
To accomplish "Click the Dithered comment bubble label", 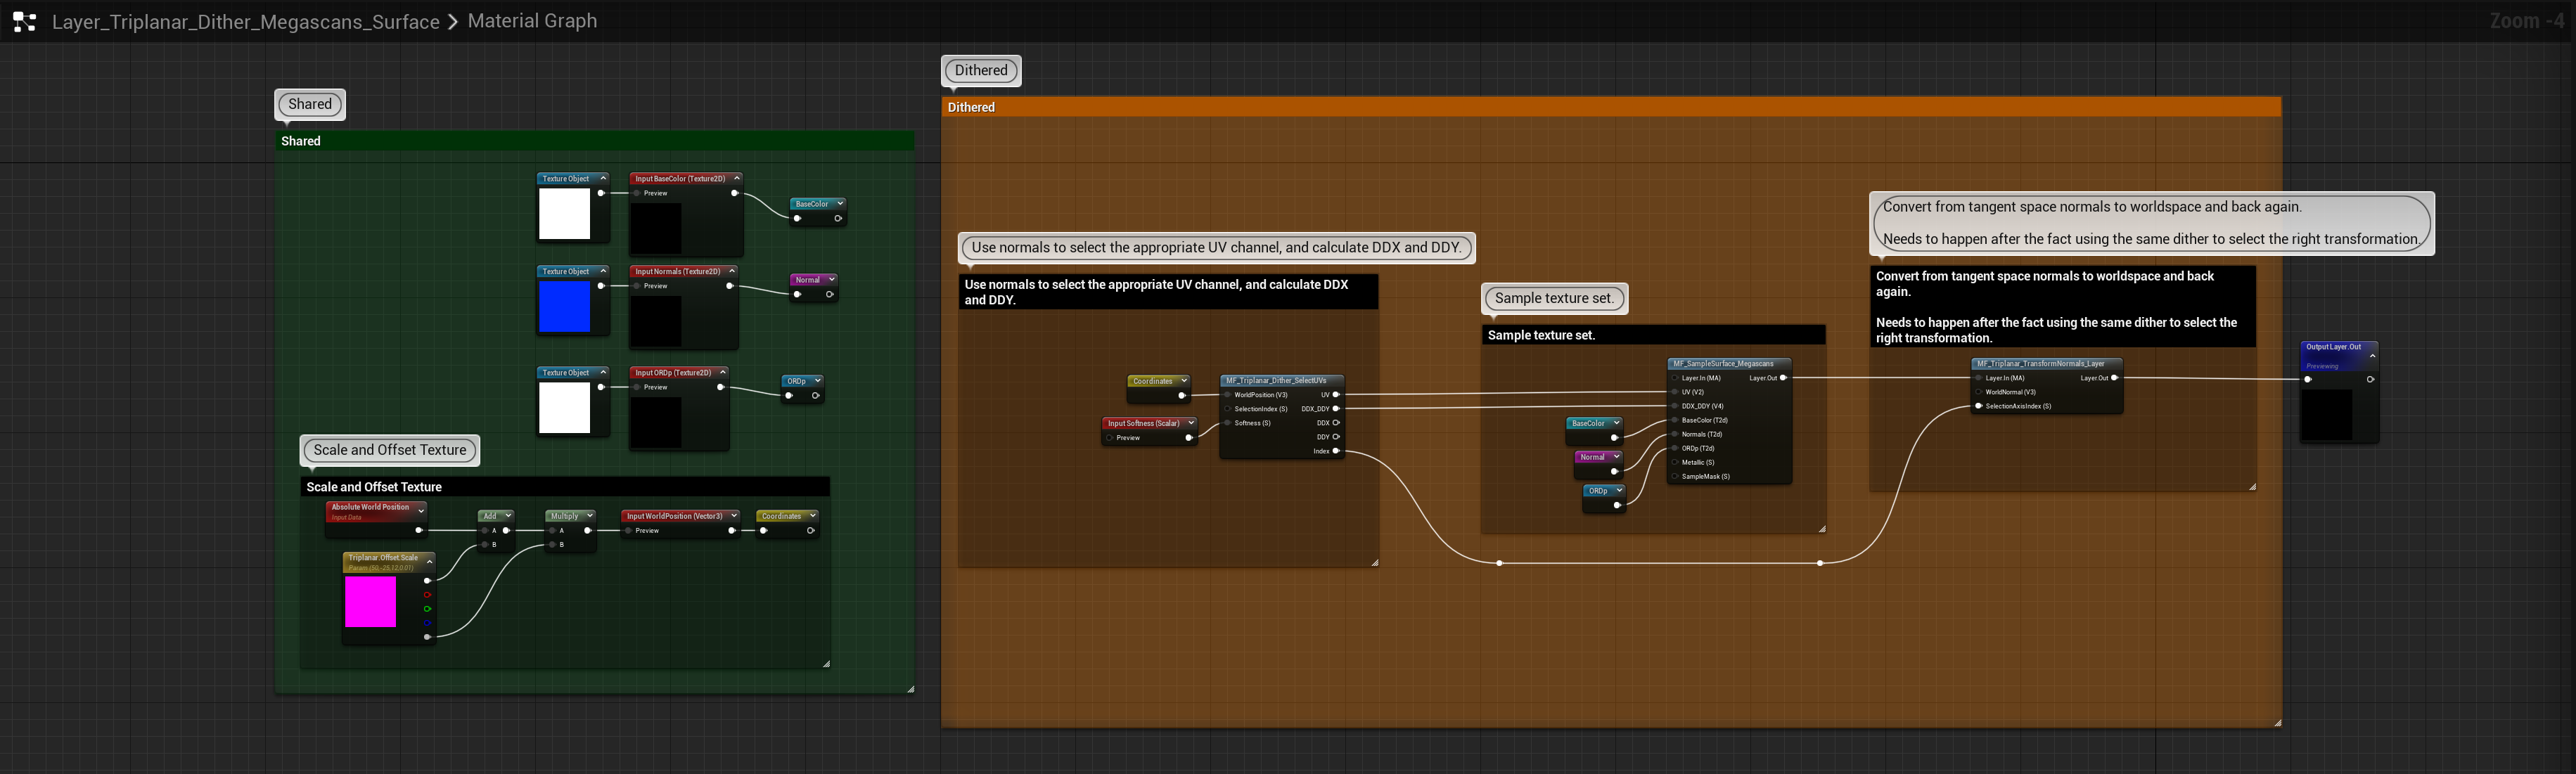I will click(x=981, y=70).
